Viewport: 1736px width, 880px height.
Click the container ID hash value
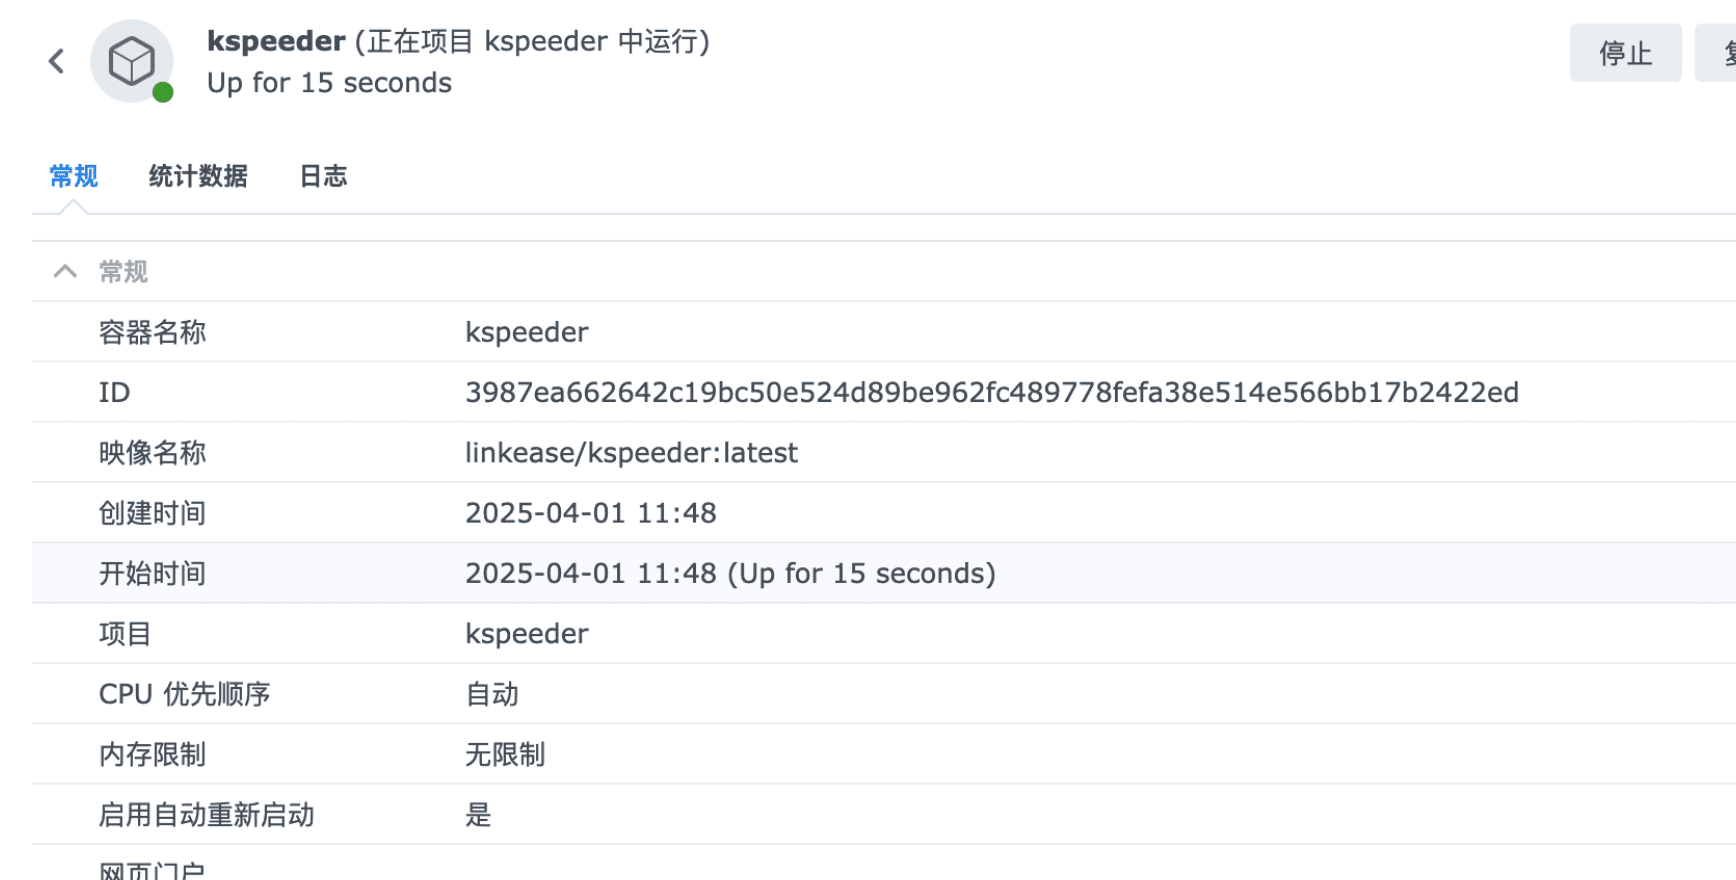click(x=991, y=392)
